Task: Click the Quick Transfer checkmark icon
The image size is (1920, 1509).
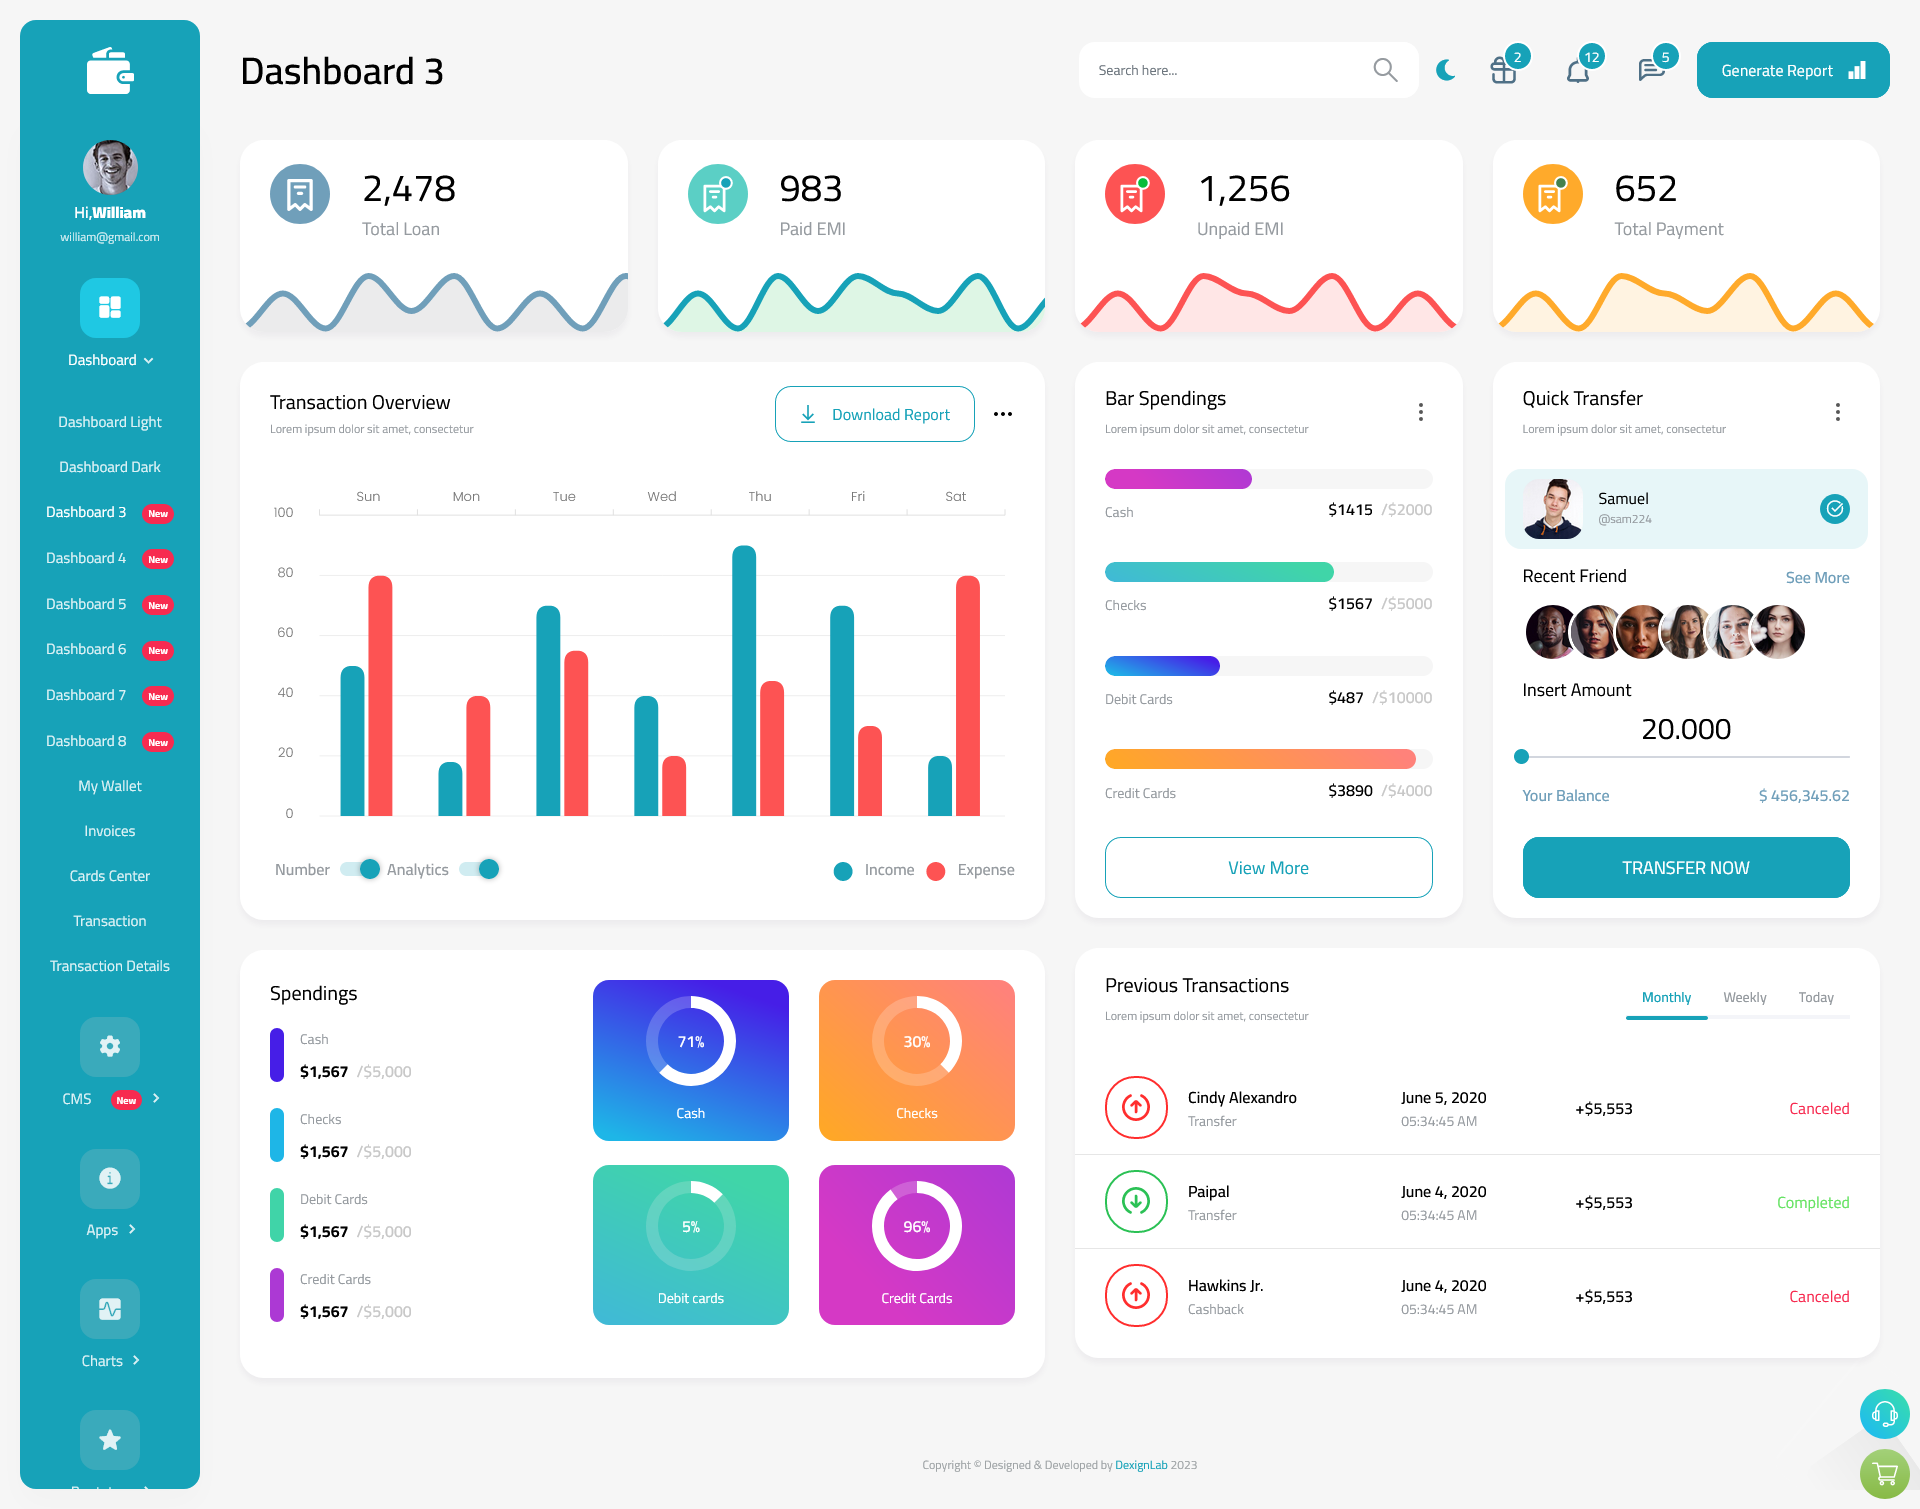Action: (x=1834, y=508)
